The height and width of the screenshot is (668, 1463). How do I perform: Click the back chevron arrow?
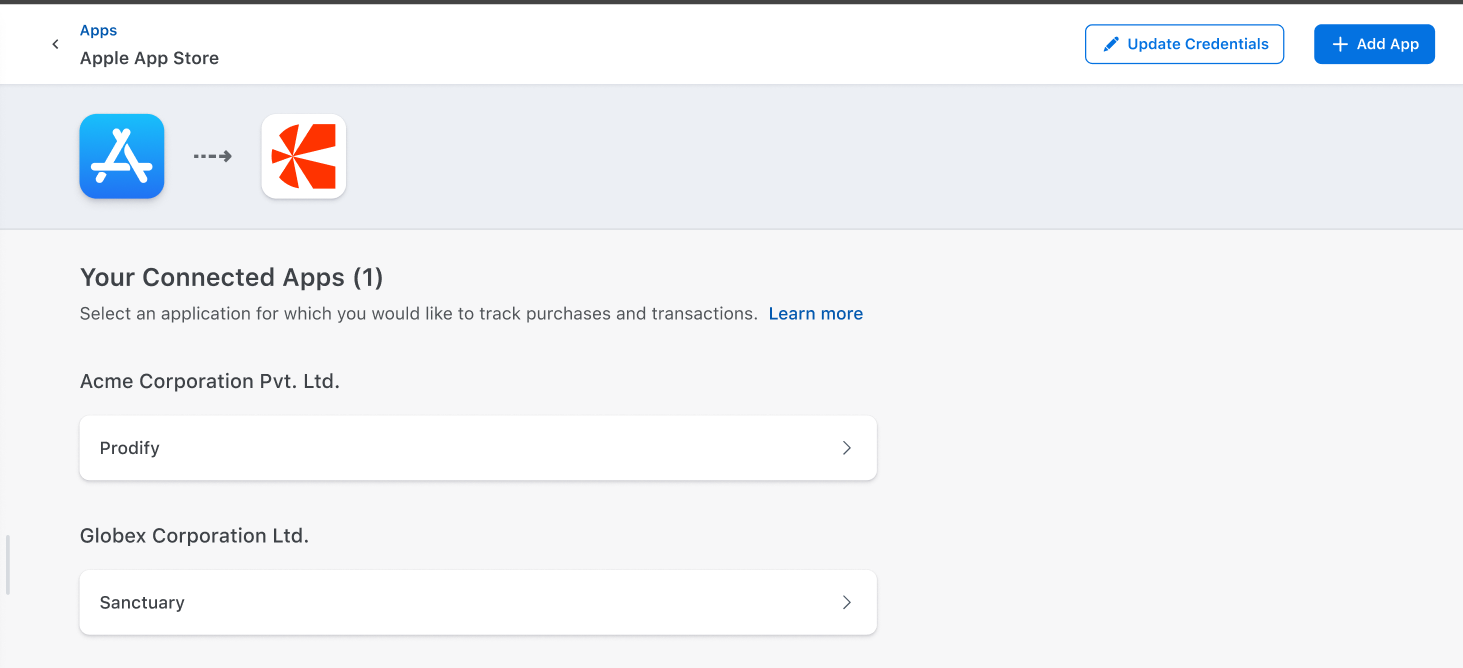tap(55, 44)
